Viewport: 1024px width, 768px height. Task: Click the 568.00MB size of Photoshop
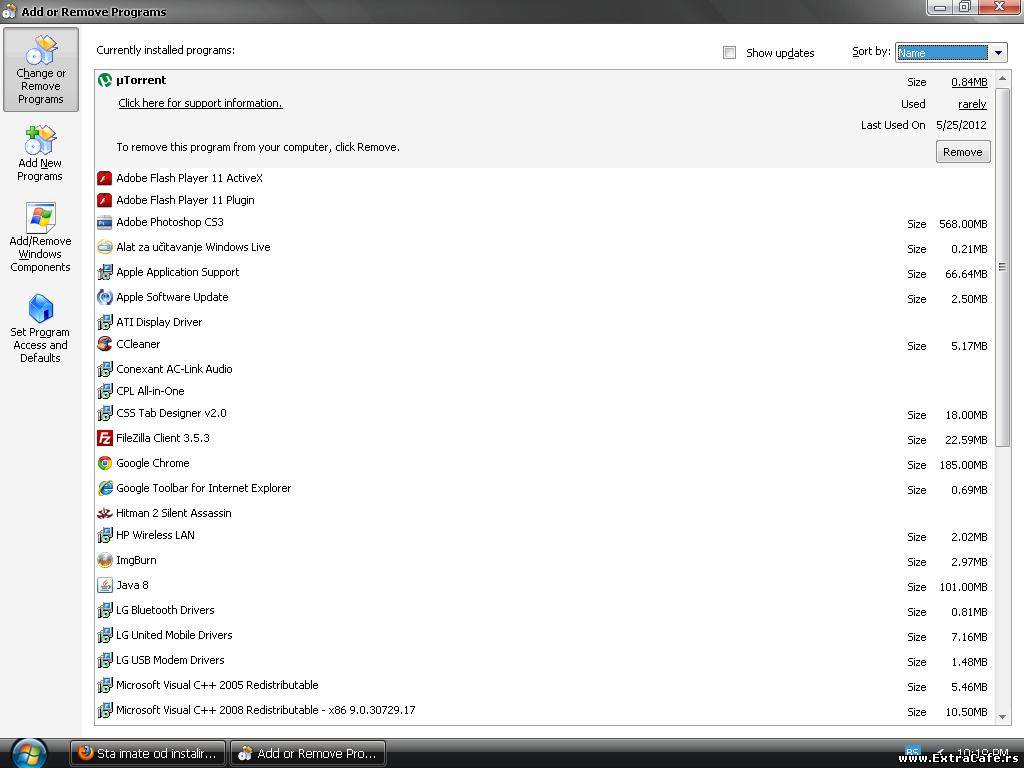[963, 225]
